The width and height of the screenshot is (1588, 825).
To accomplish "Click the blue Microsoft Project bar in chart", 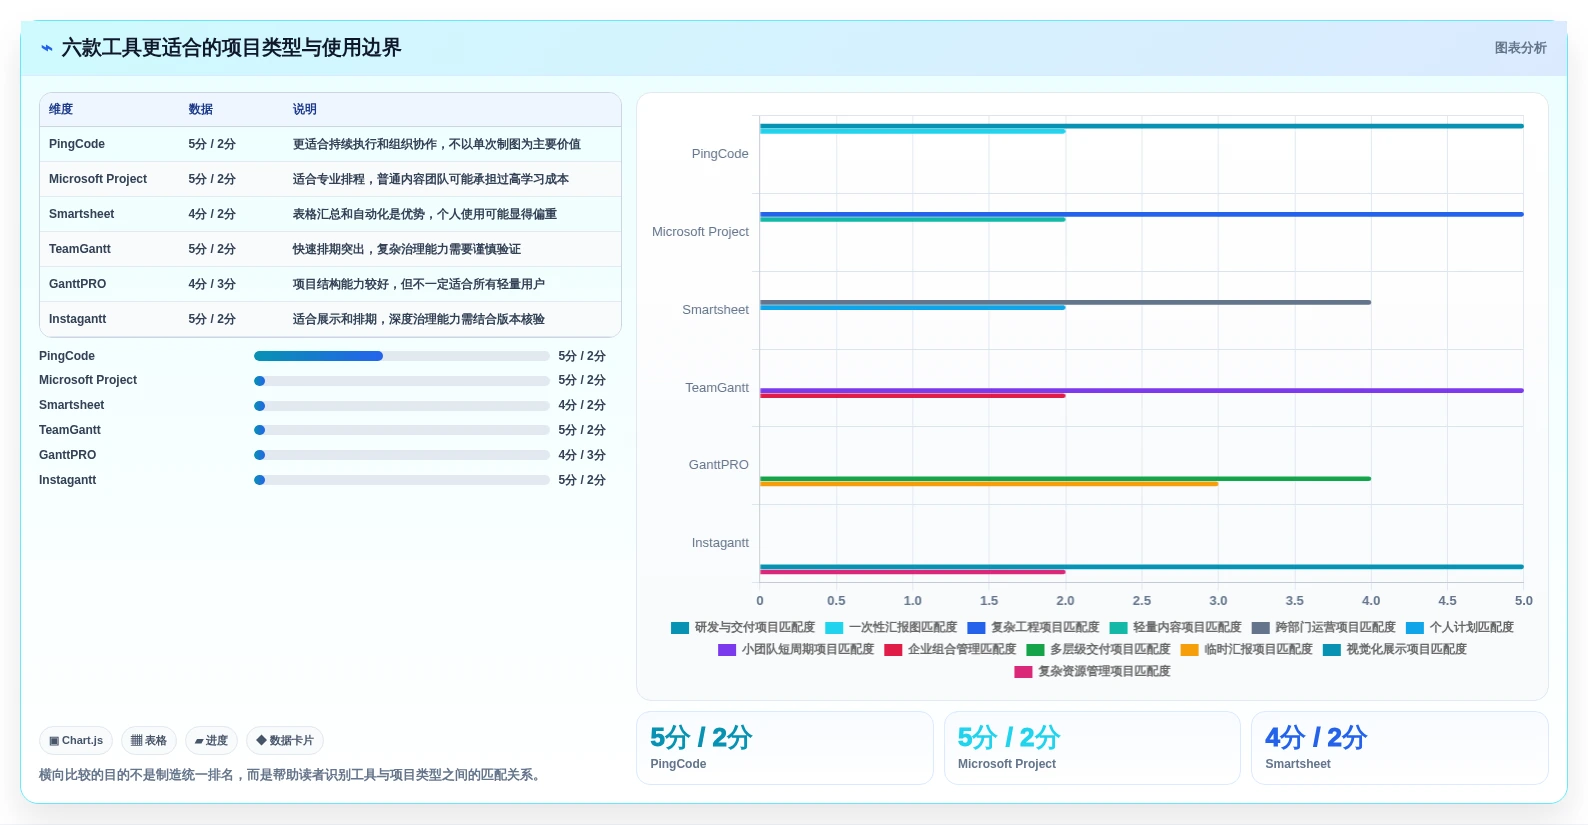I will (1141, 214).
